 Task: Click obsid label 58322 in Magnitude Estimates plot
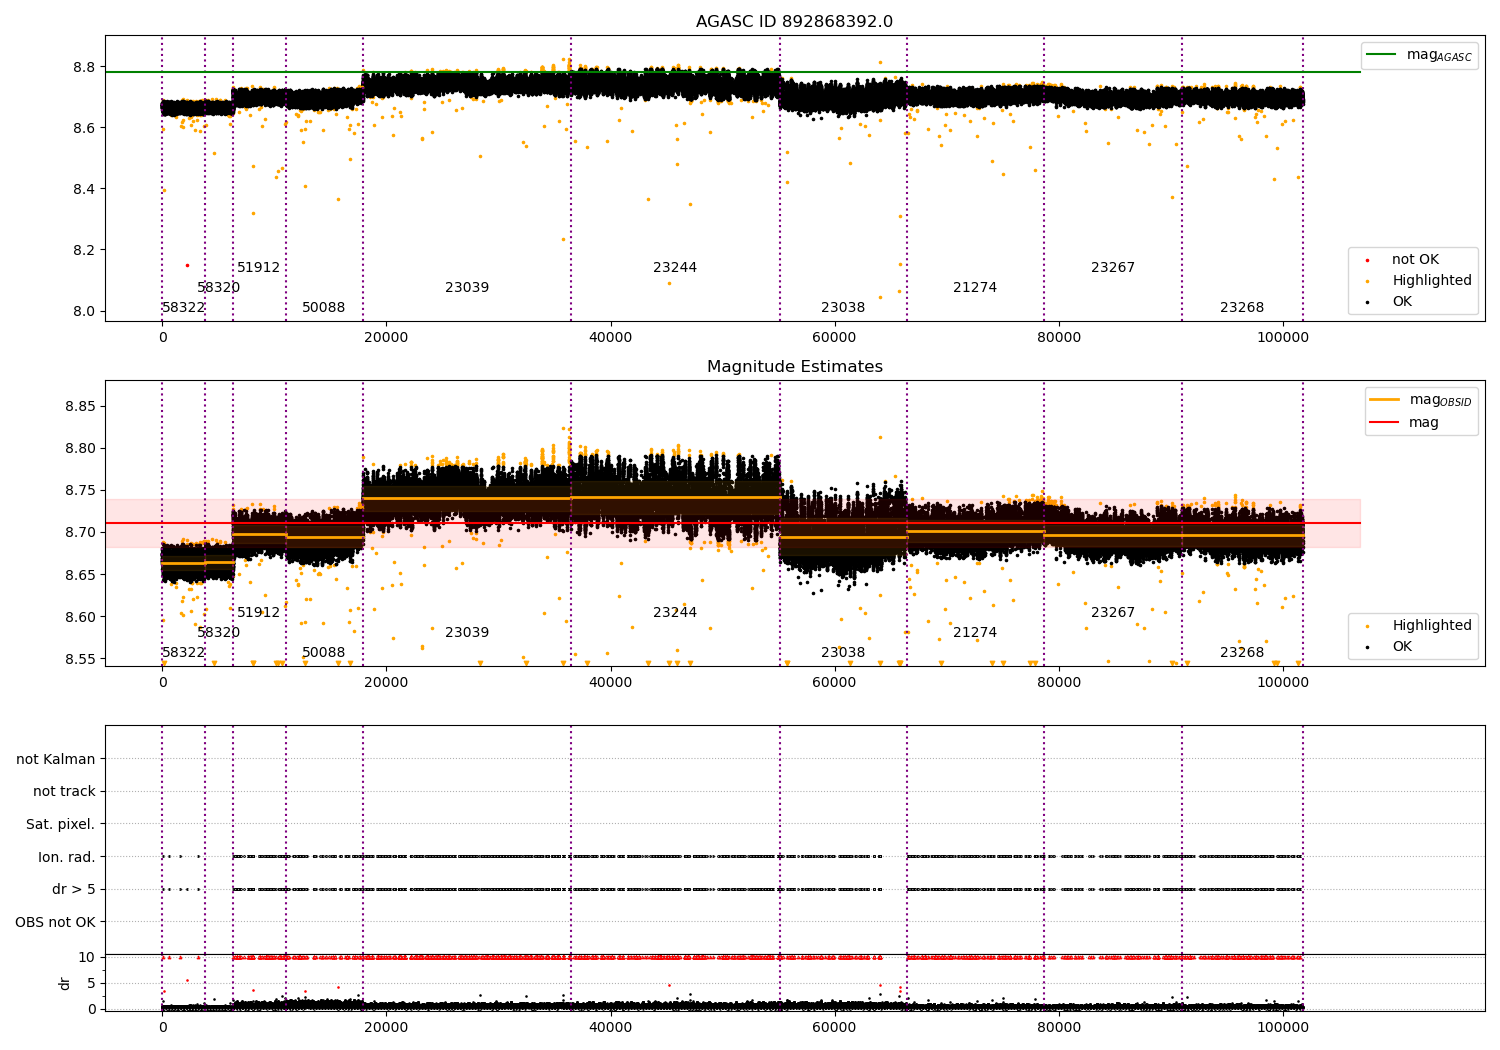(183, 653)
